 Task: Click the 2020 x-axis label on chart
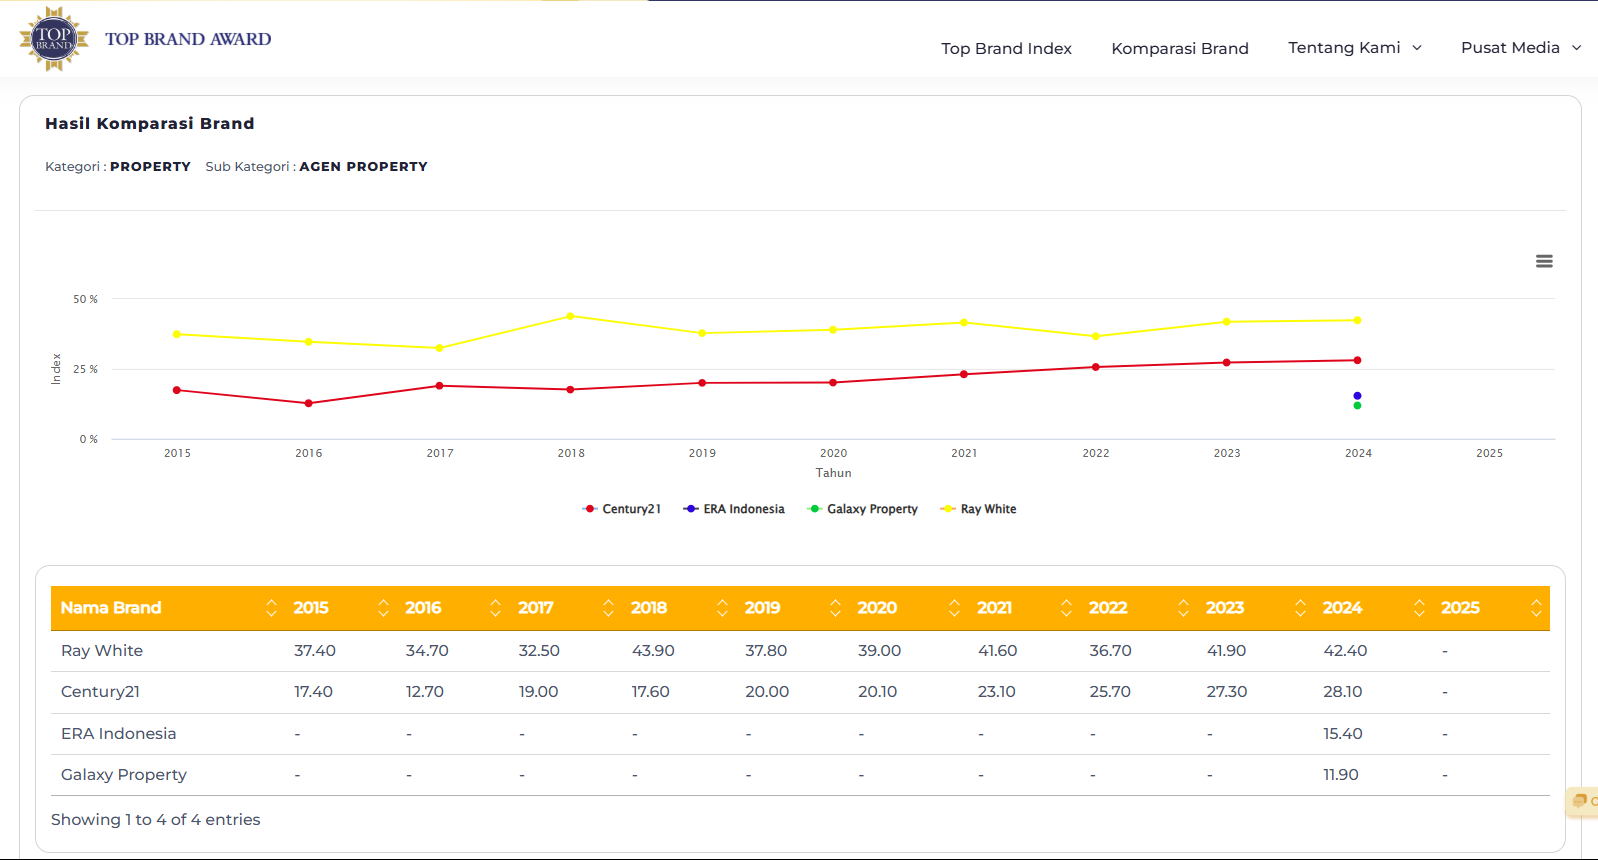coord(833,453)
